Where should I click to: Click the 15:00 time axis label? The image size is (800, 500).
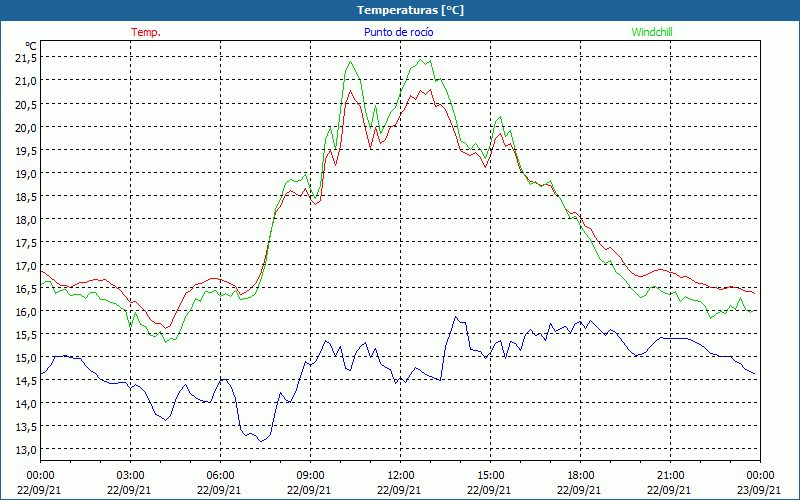point(490,475)
